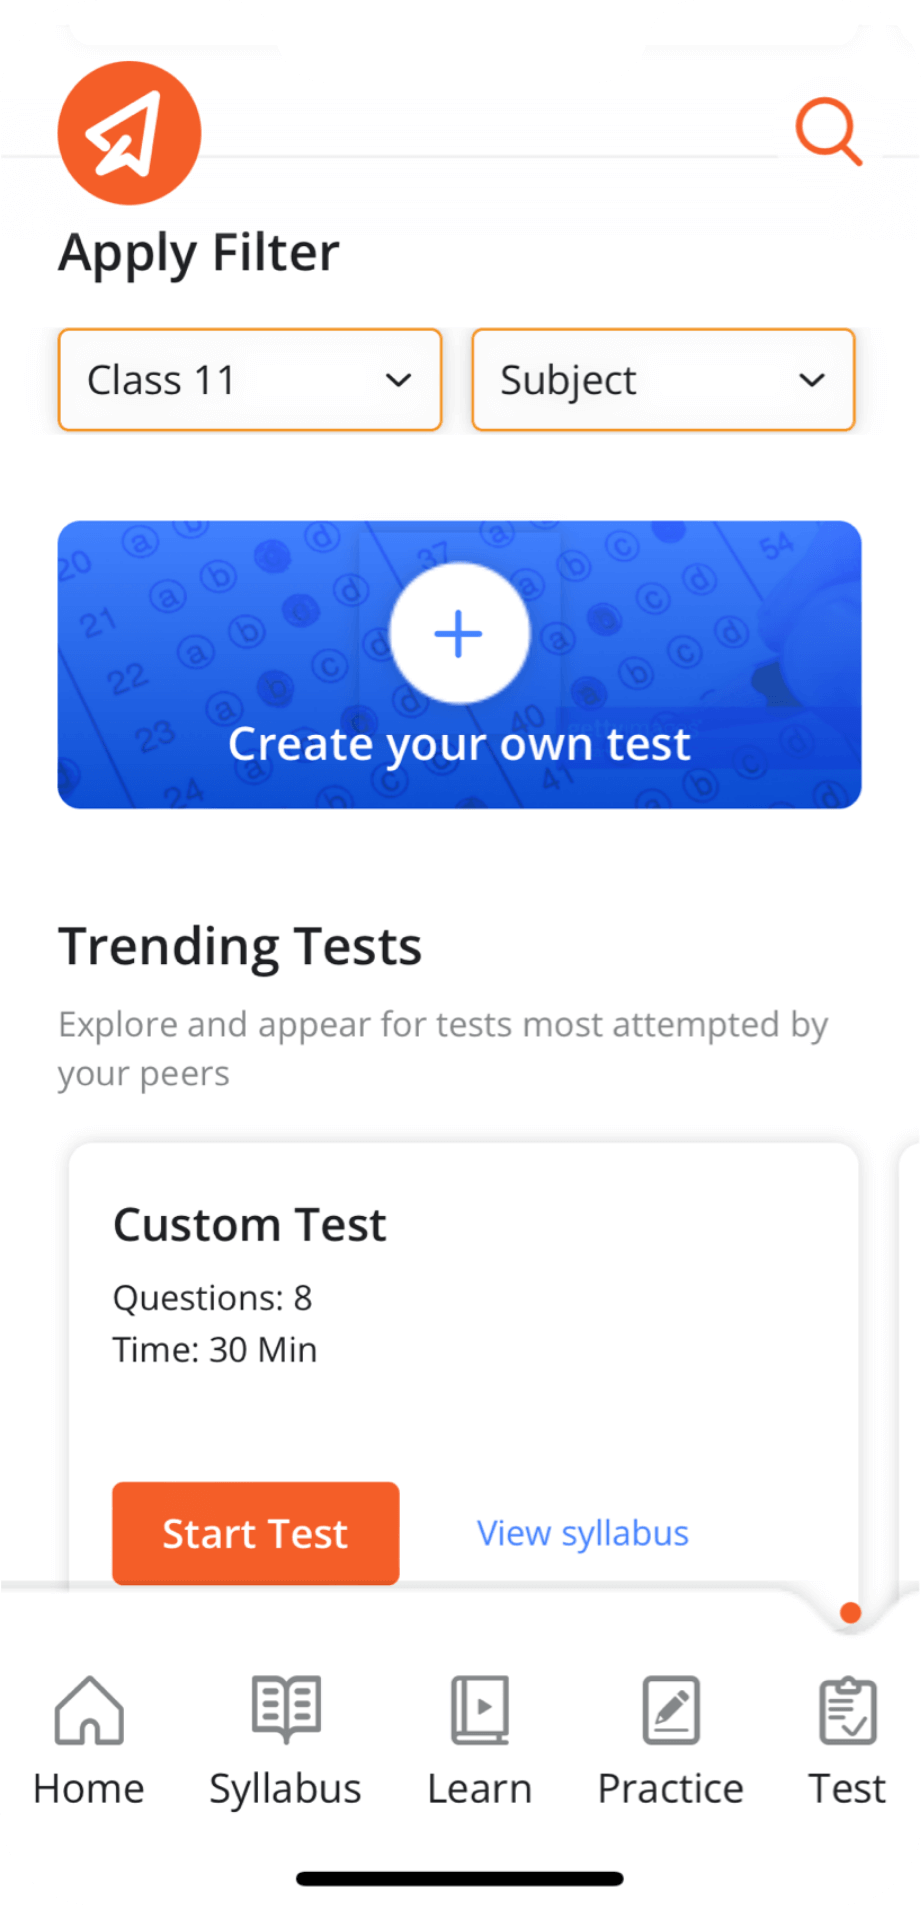Open the Class 11 dropdown
Screen dimensions: 923x1906
(x=250, y=380)
